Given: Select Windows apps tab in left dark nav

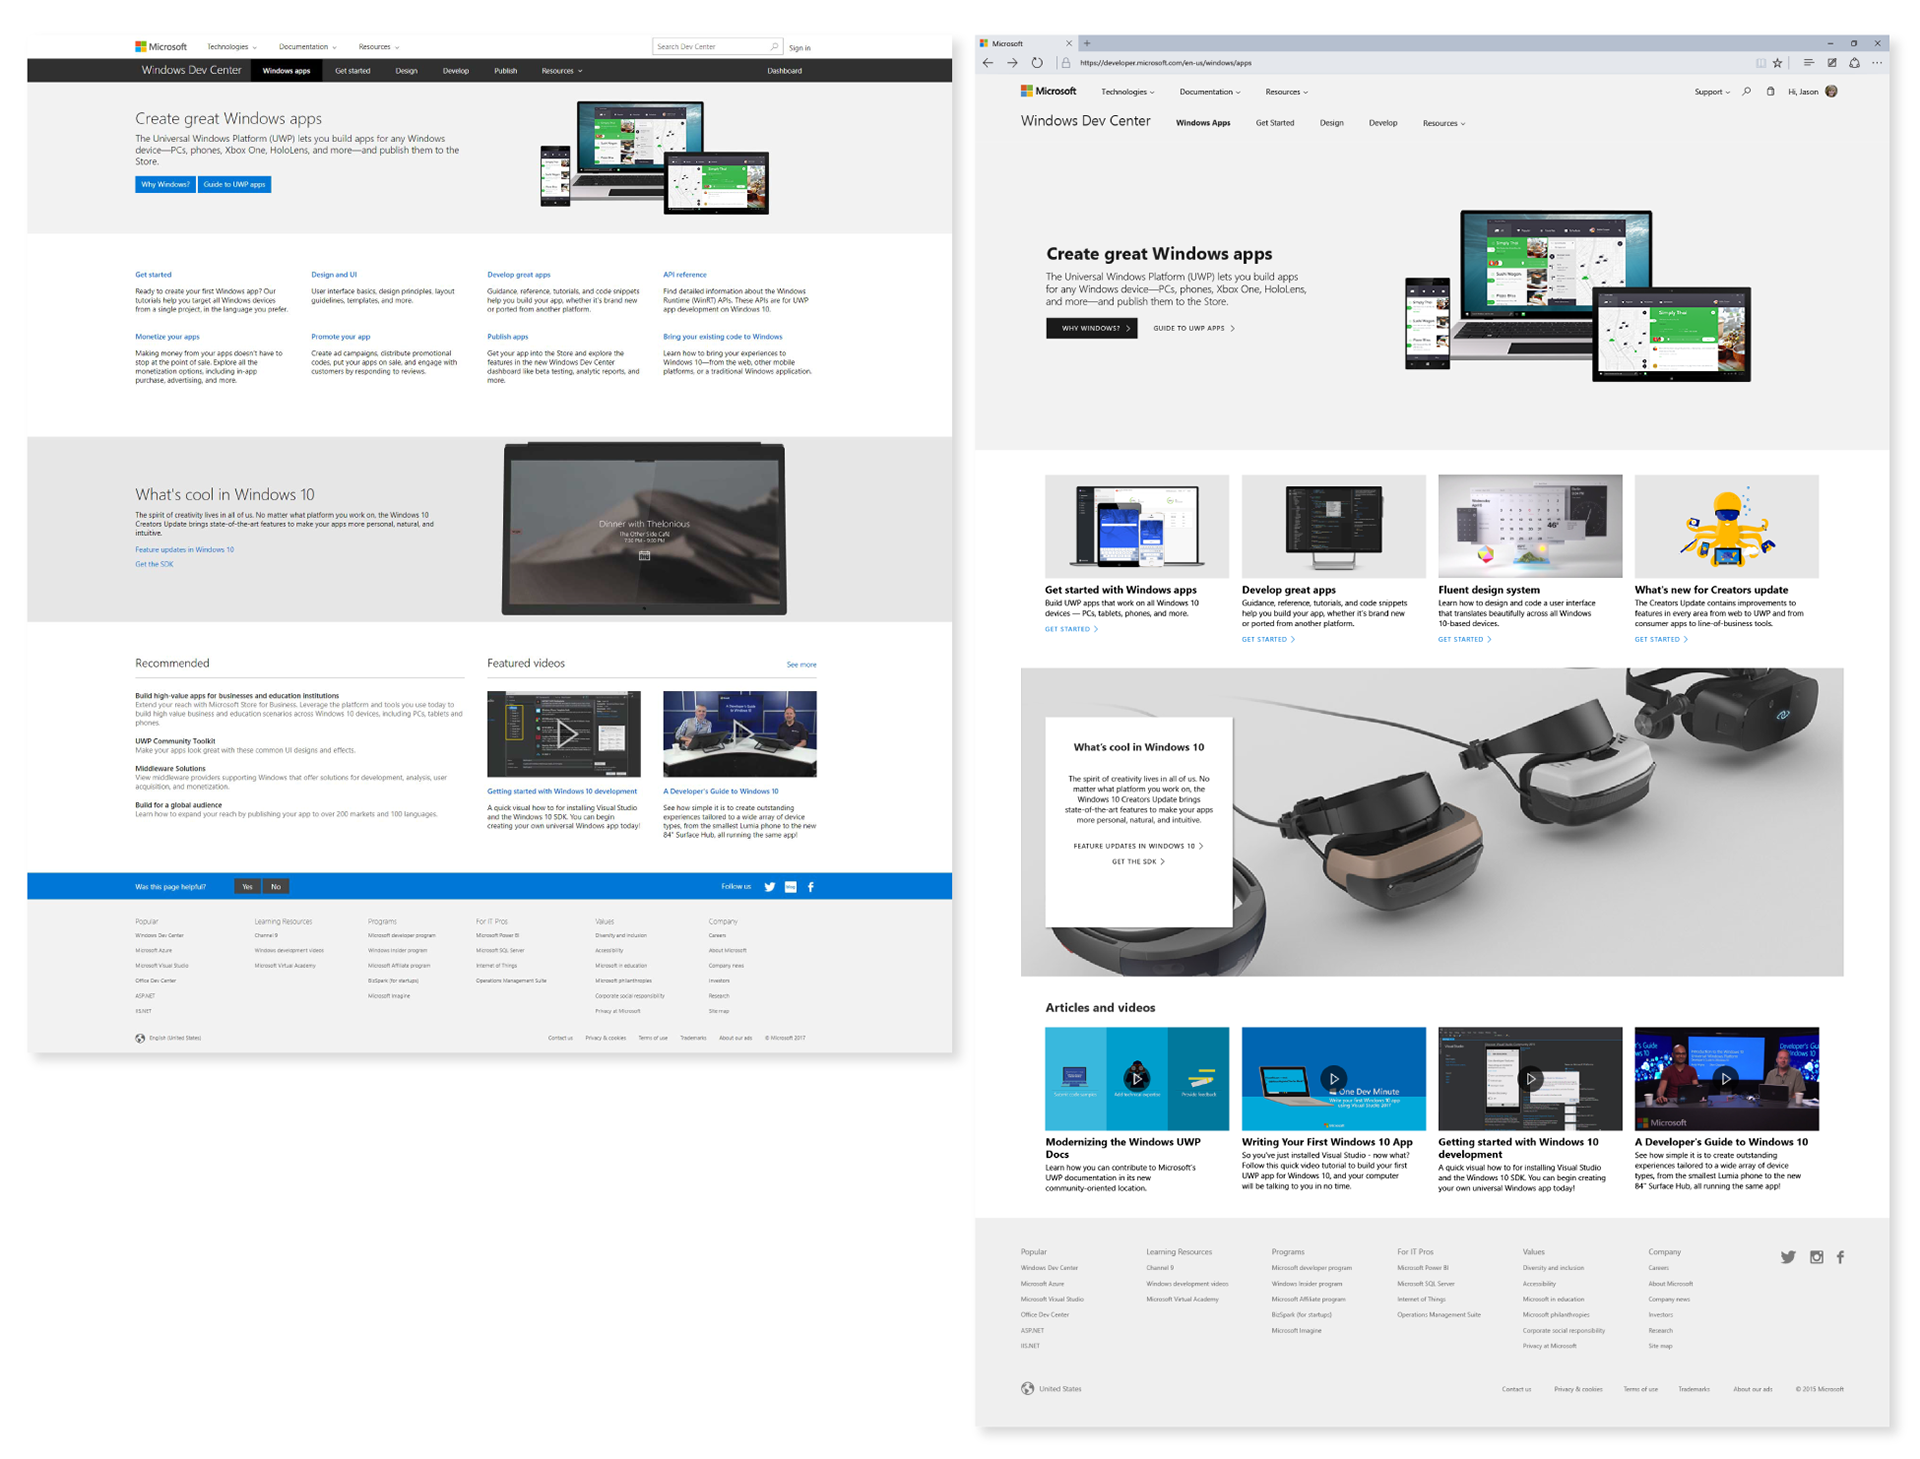Looking at the screenshot, I should click(x=286, y=71).
